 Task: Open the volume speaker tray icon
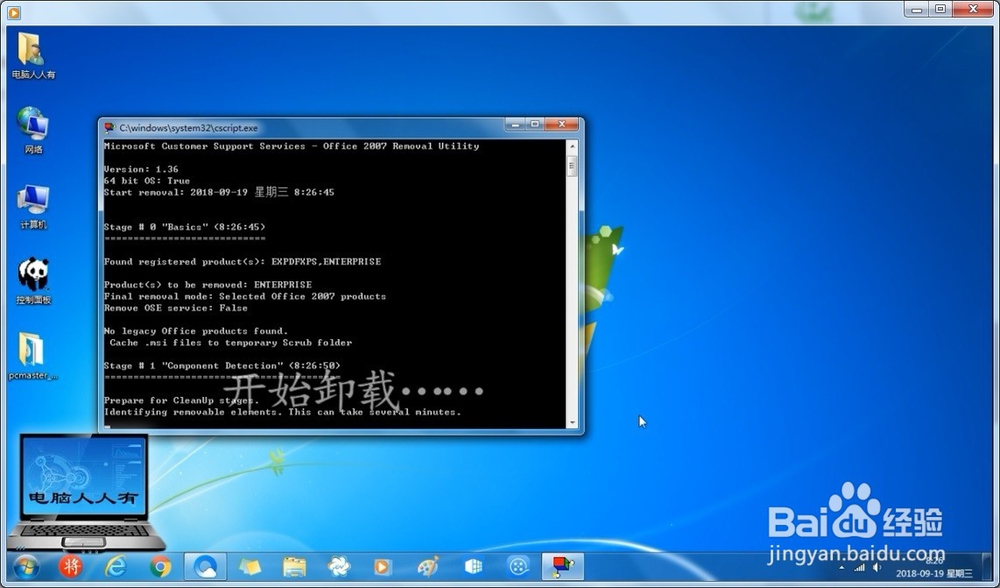click(878, 567)
